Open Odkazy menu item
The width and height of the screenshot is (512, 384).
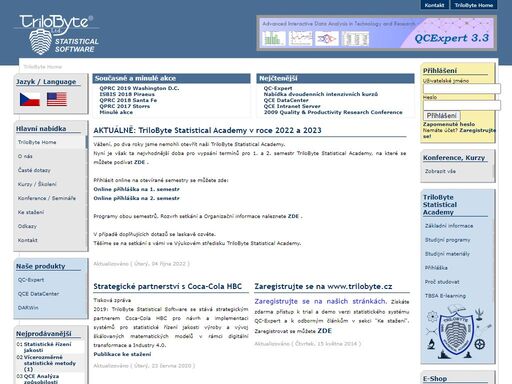(27, 226)
